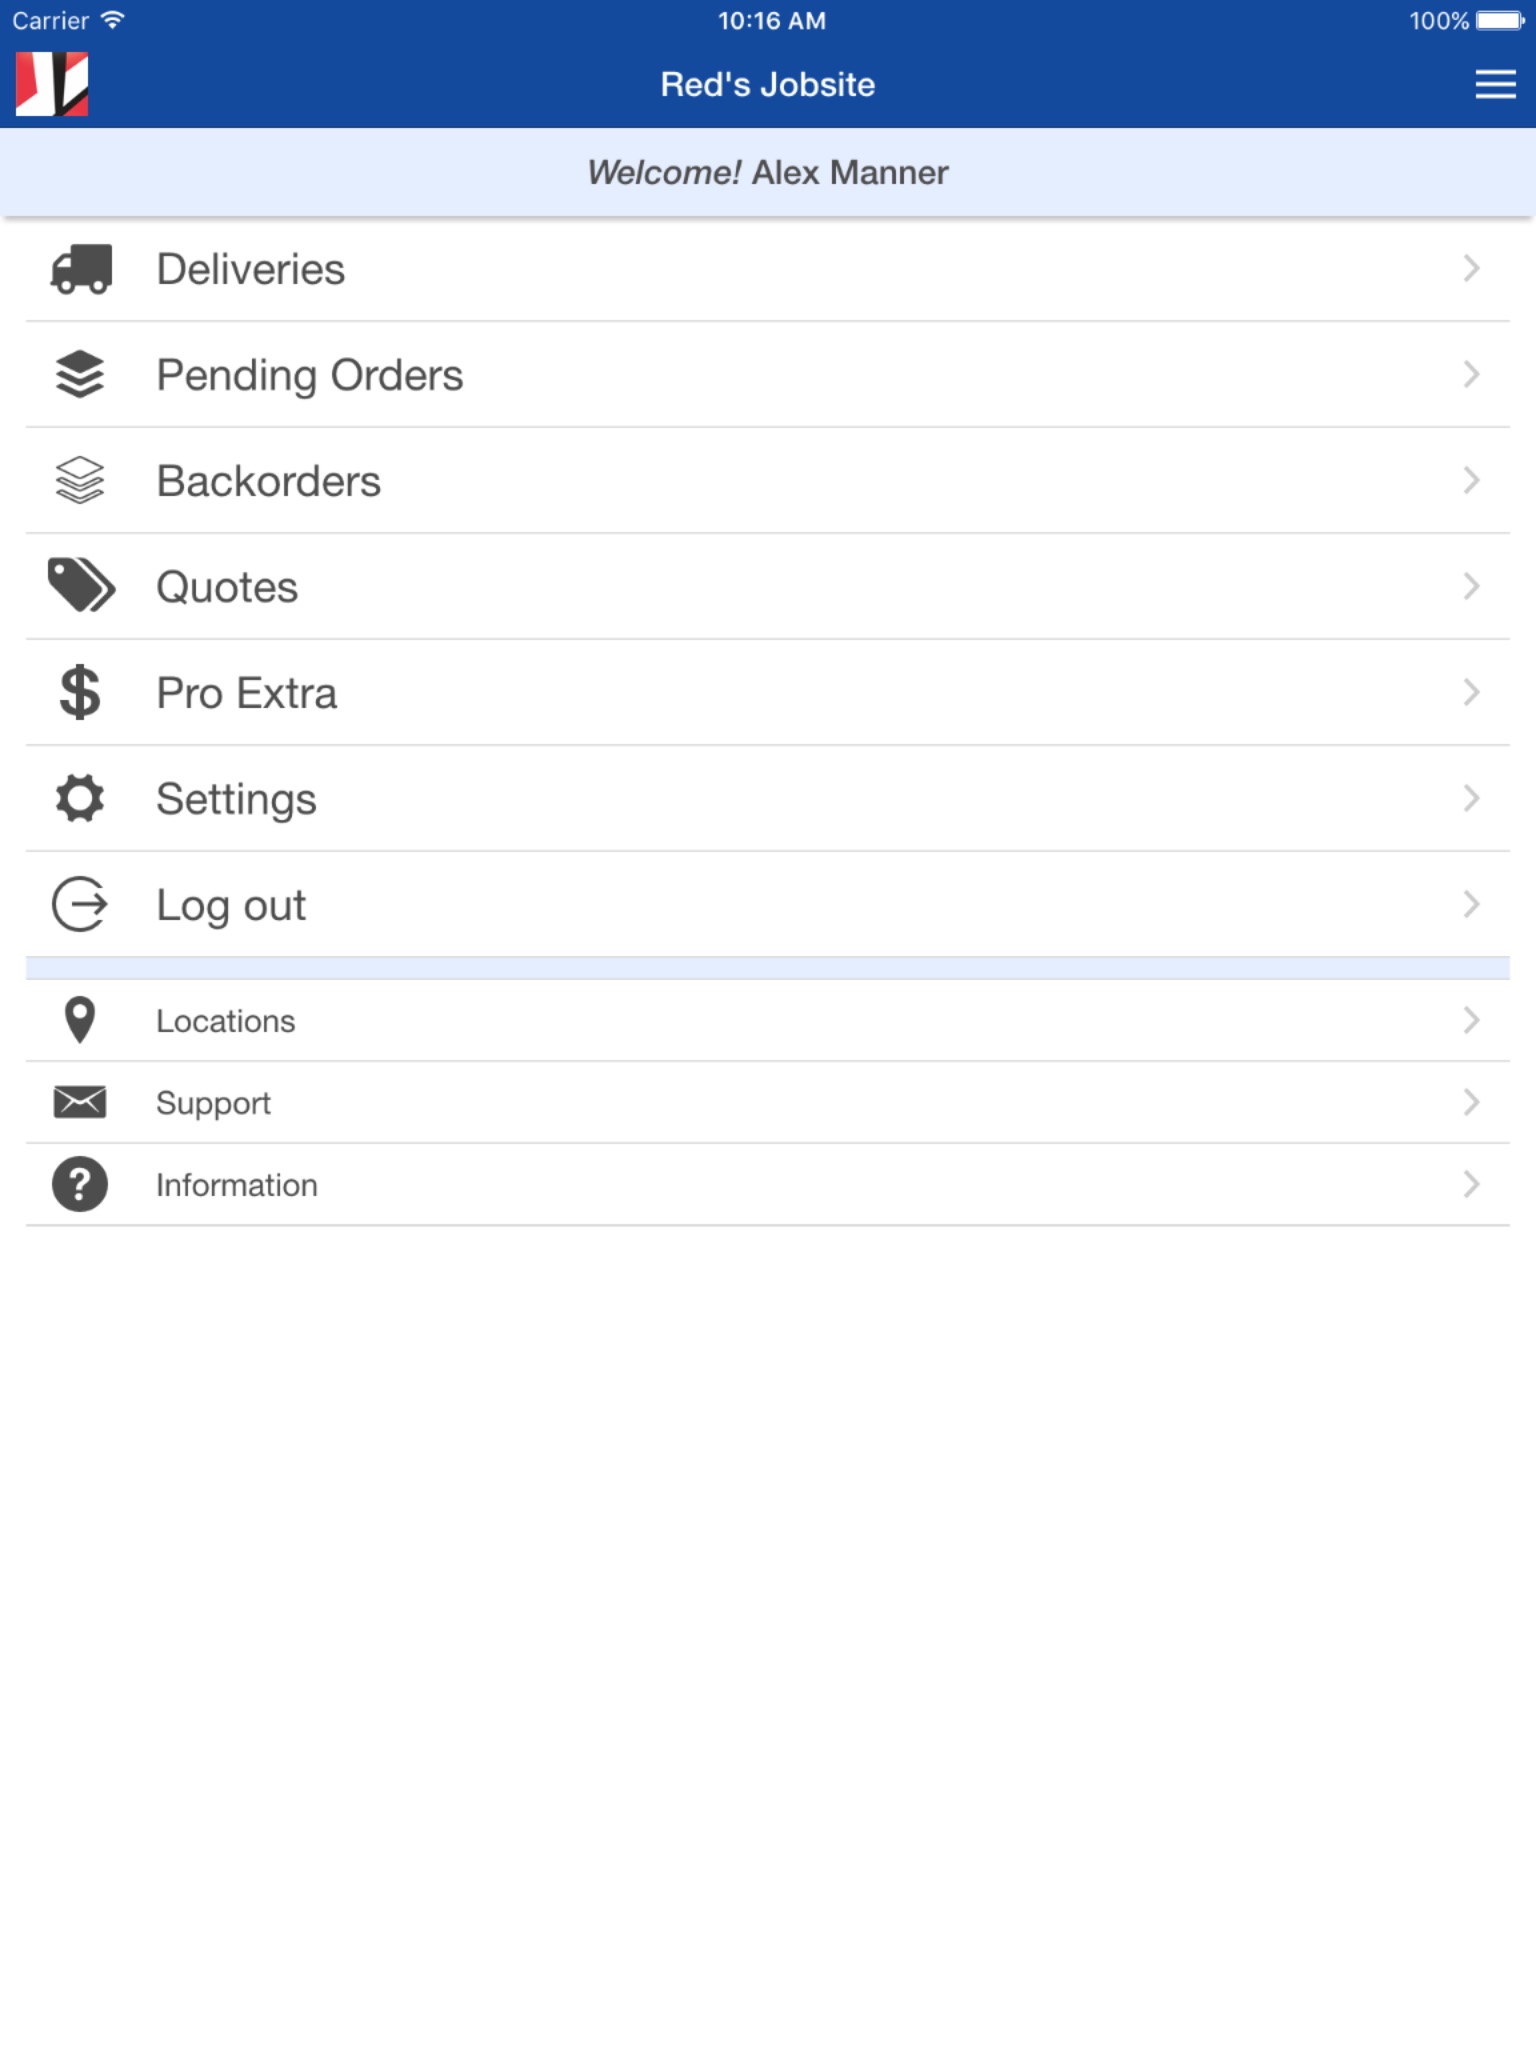This screenshot has height=2048, width=1536.
Task: Tap the Log out text label
Action: coord(231,905)
